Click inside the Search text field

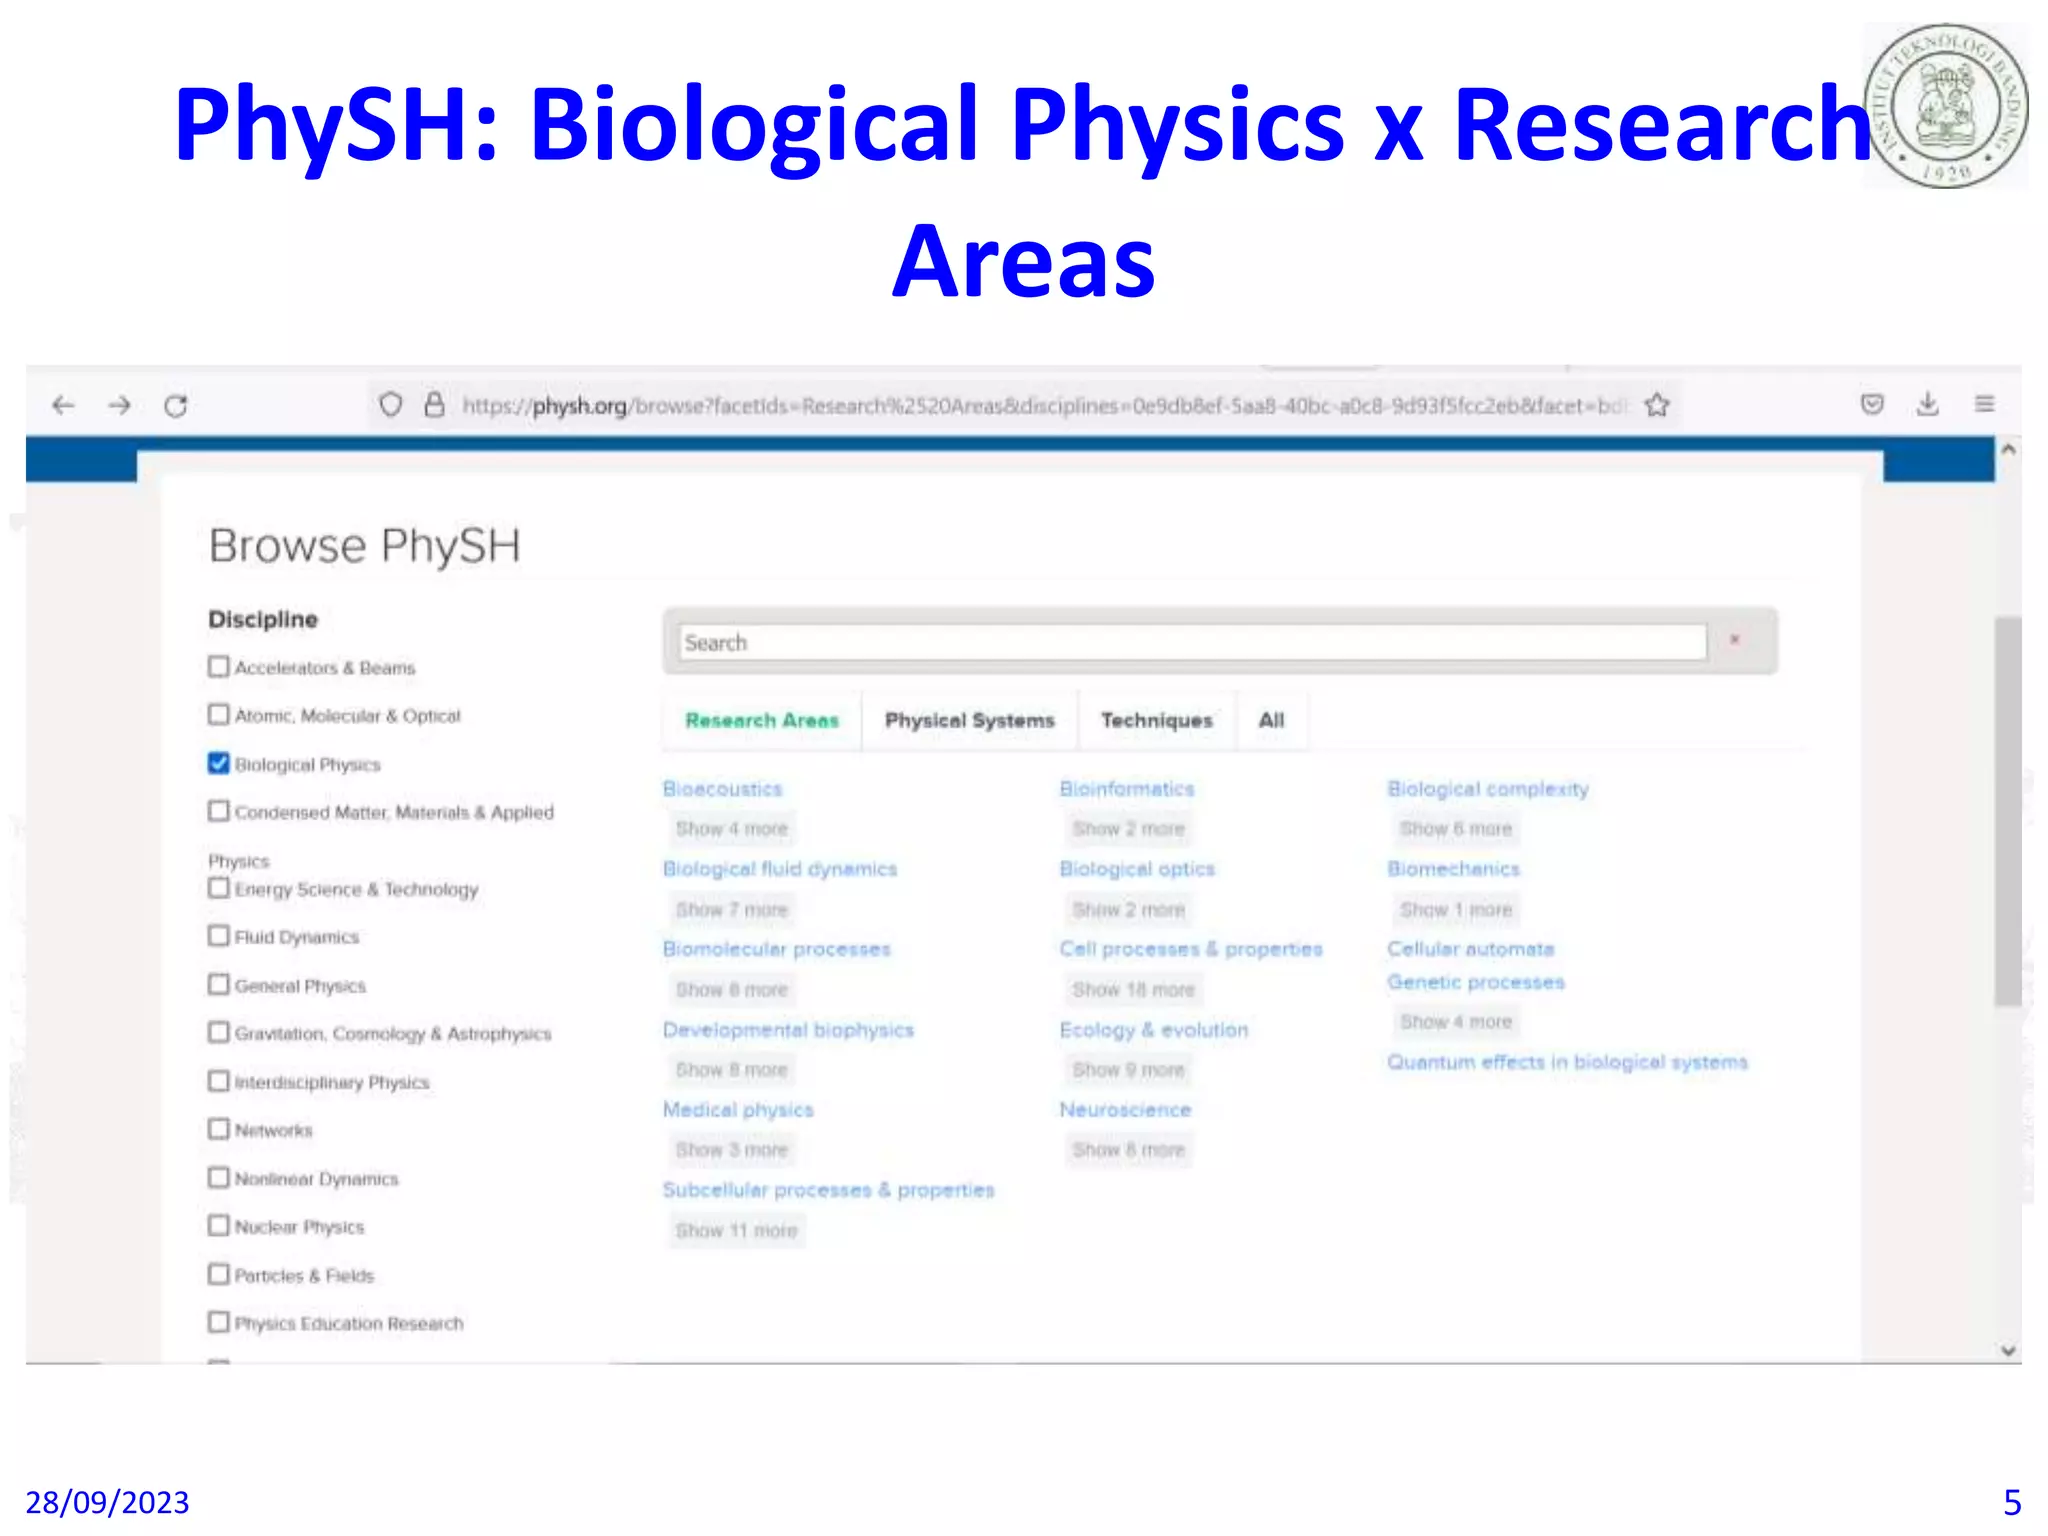pos(1190,642)
